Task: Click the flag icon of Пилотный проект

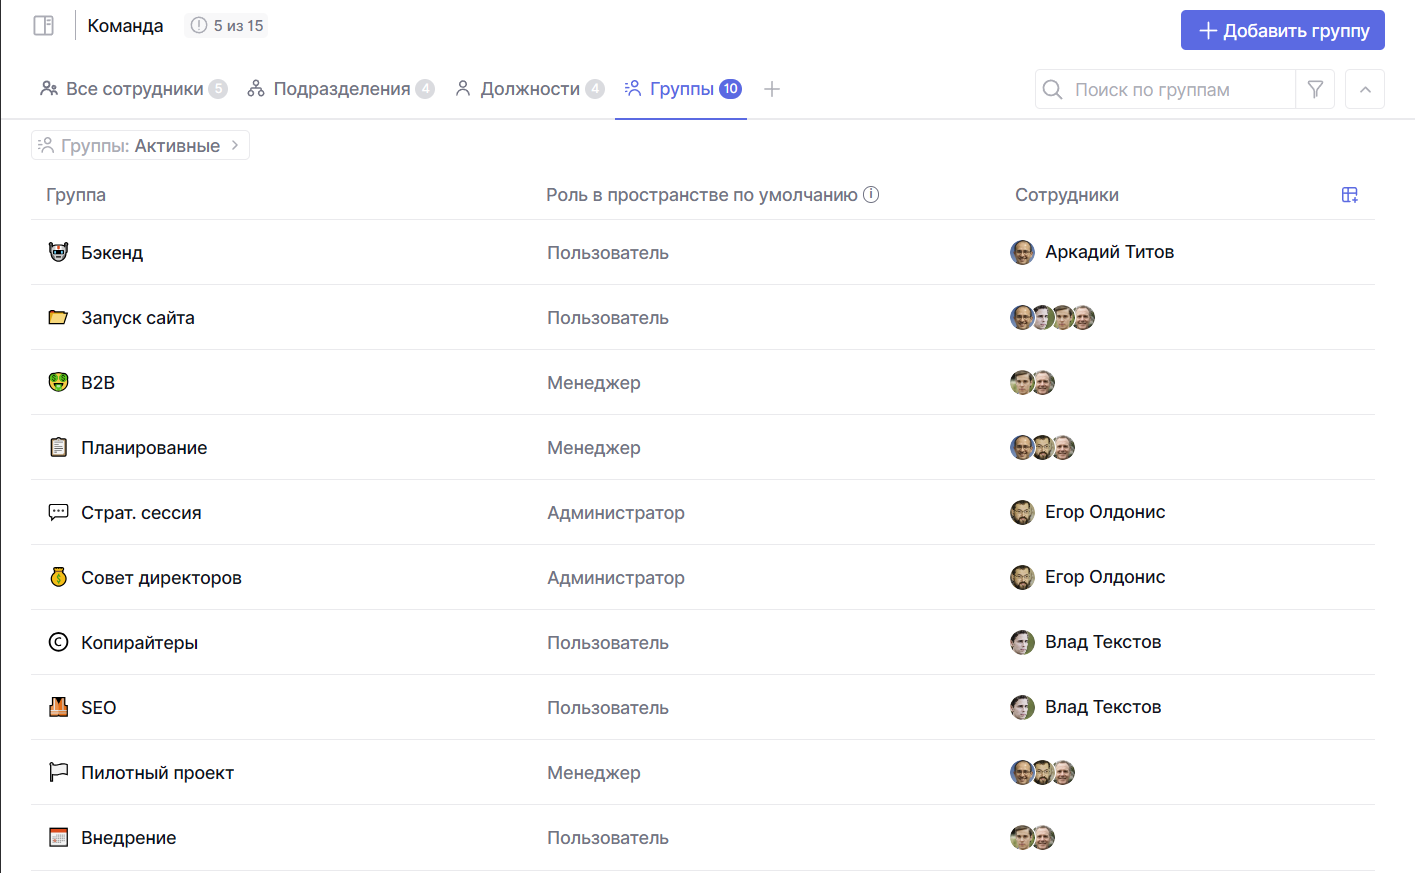Action: (59, 772)
